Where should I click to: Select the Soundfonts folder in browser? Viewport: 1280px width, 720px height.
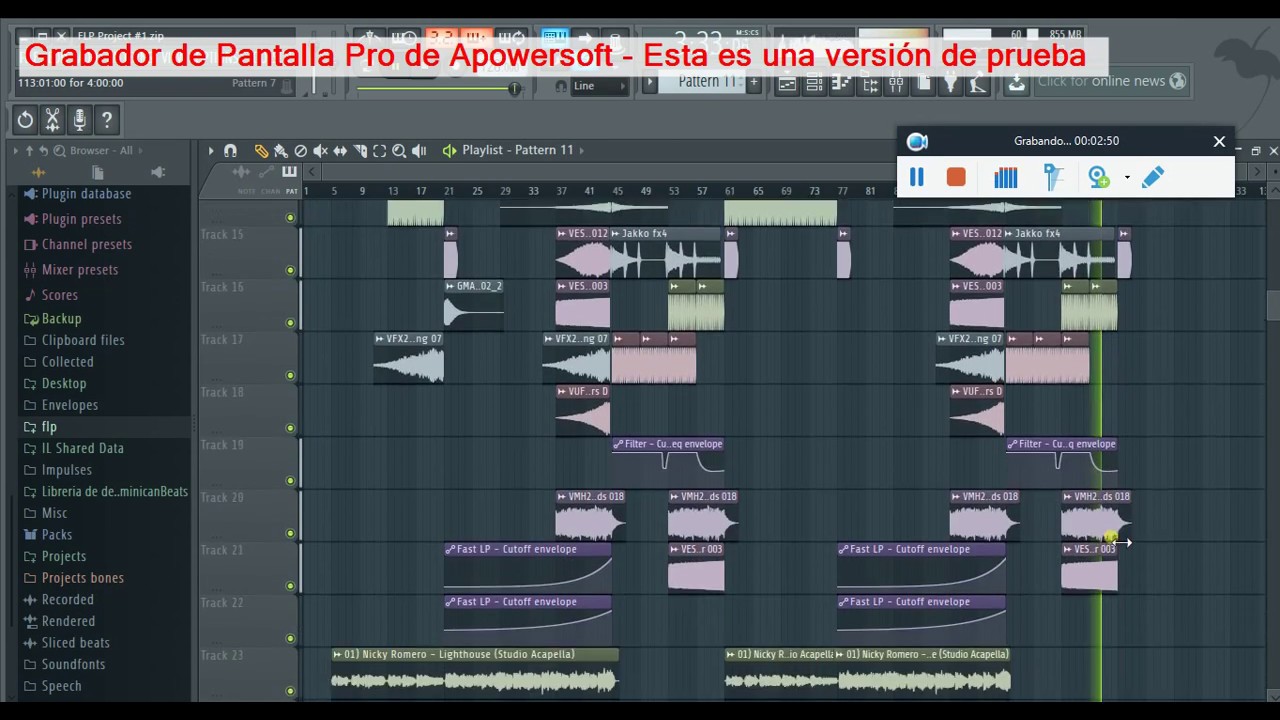(73, 665)
